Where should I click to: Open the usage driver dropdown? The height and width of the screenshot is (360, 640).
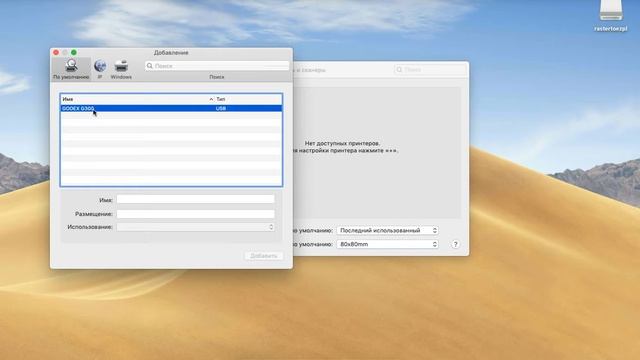point(196,227)
